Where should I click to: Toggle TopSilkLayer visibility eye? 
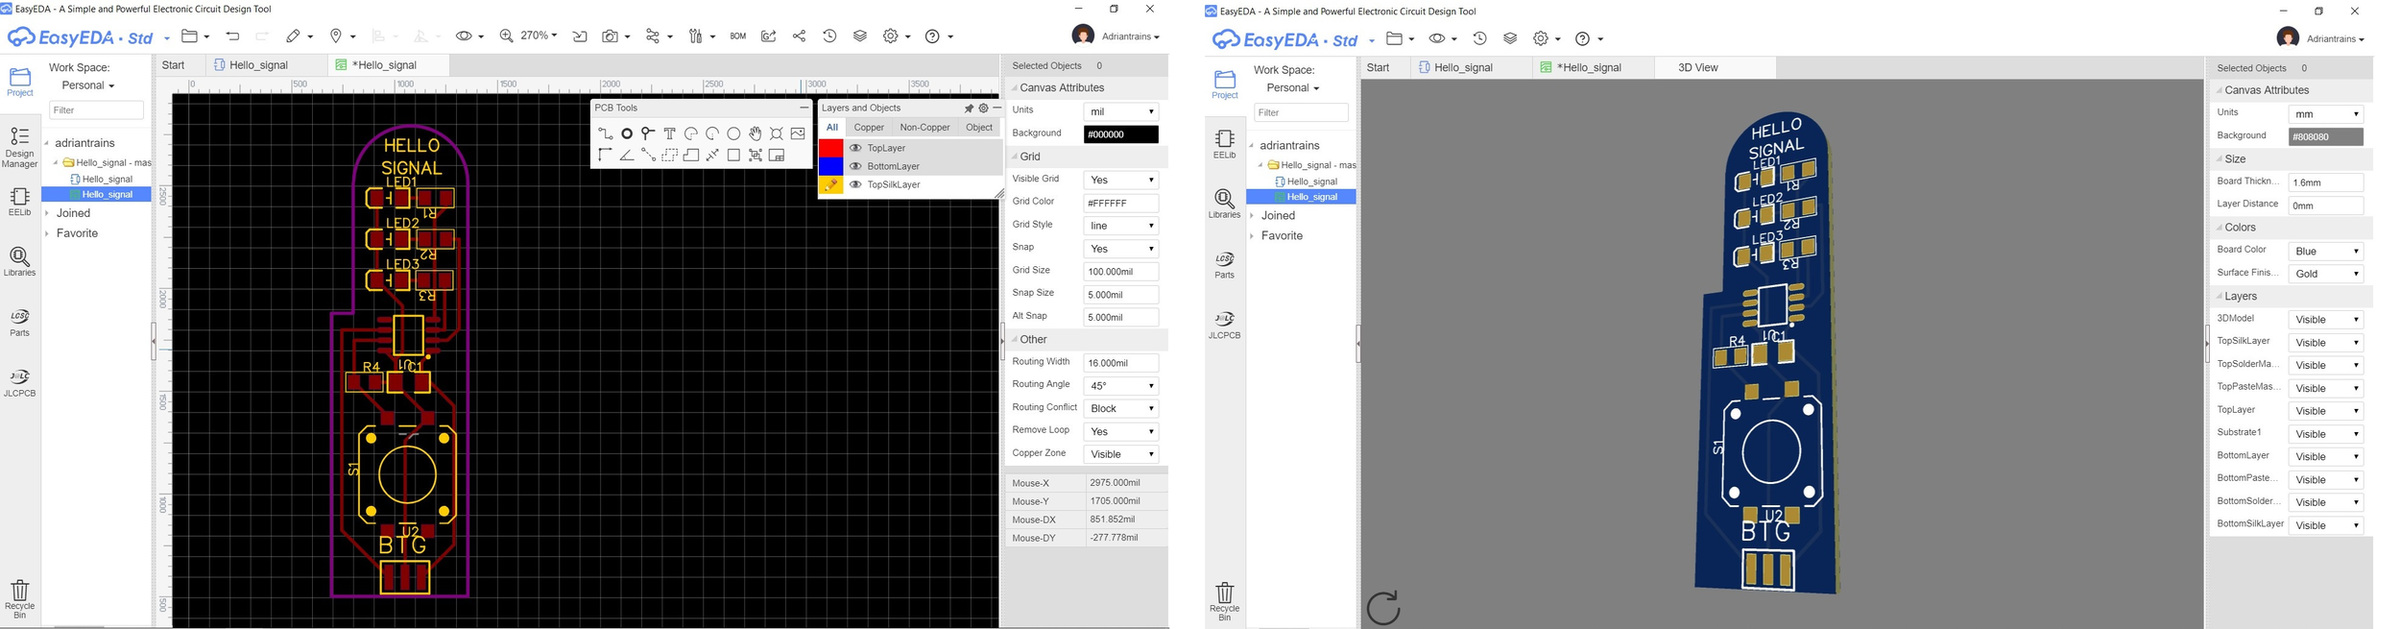point(855,185)
